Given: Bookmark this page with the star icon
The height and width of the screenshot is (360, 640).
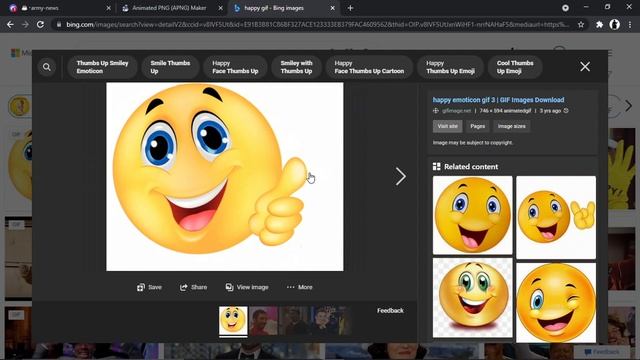Looking at the screenshot, I should click(x=581, y=24).
